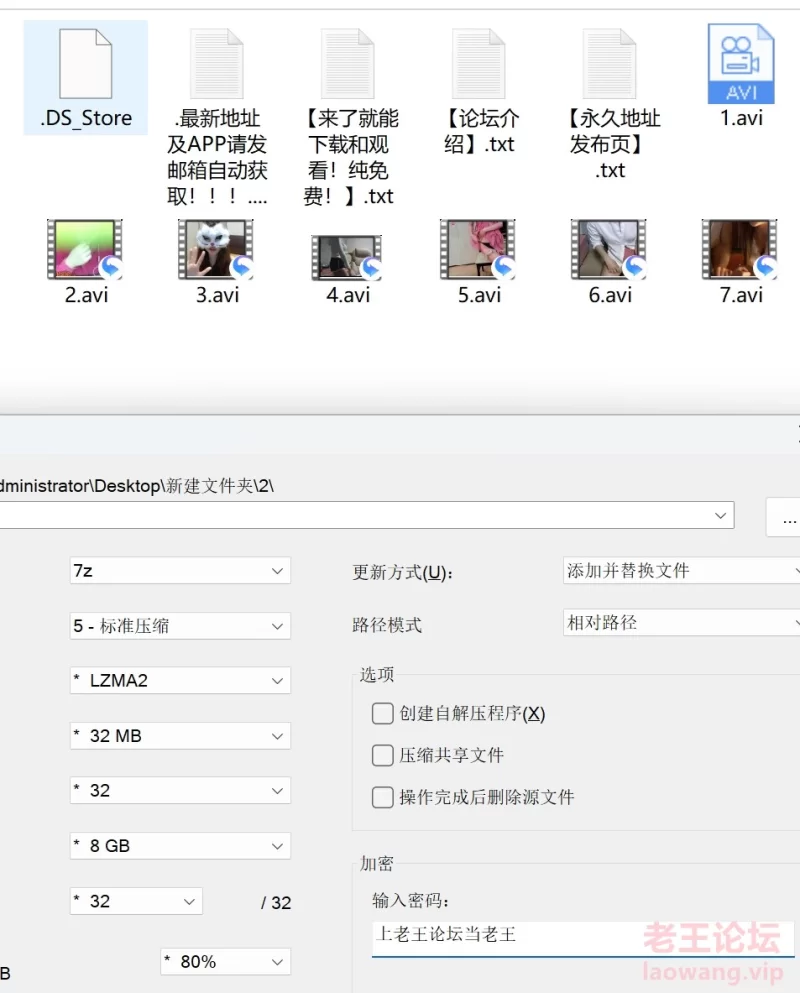Select the .DS_Store file icon
This screenshot has width=800, height=993.
pos(86,64)
